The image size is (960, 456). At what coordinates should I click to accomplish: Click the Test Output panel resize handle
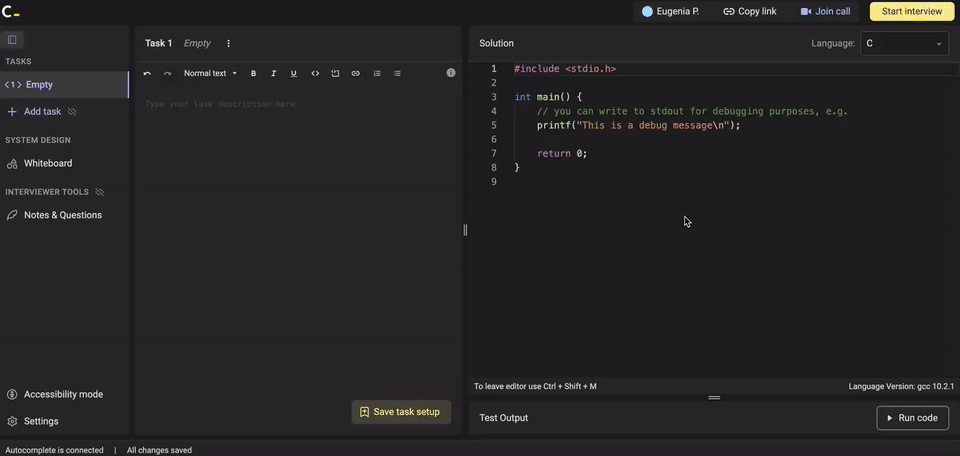coord(714,398)
